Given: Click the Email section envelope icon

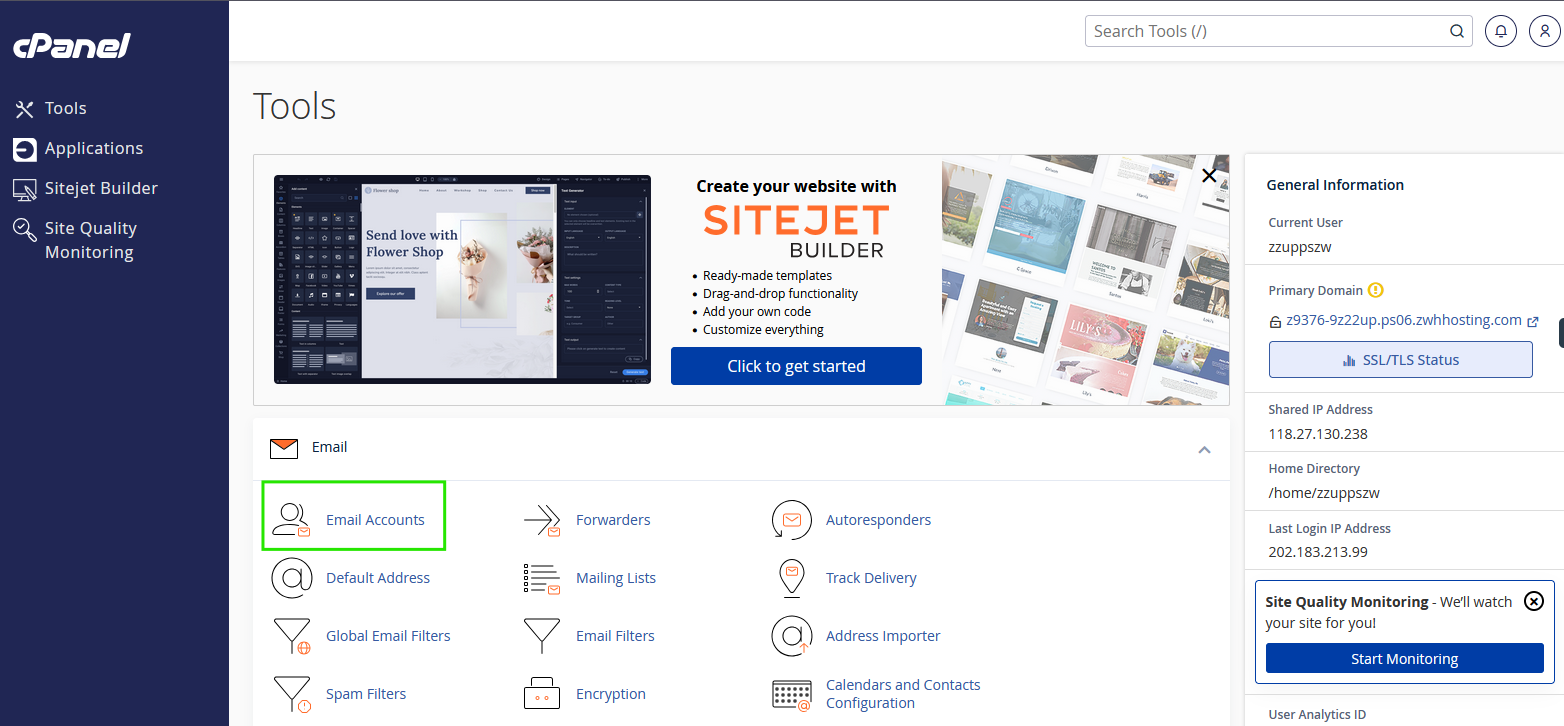Looking at the screenshot, I should pos(284,448).
